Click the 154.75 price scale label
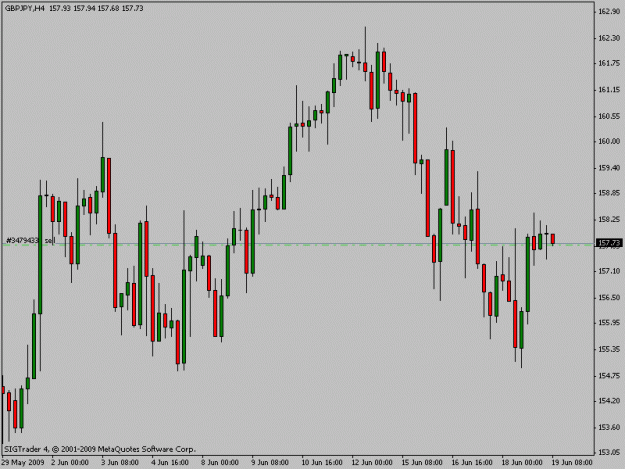This screenshot has width=625, height=469. [x=609, y=376]
